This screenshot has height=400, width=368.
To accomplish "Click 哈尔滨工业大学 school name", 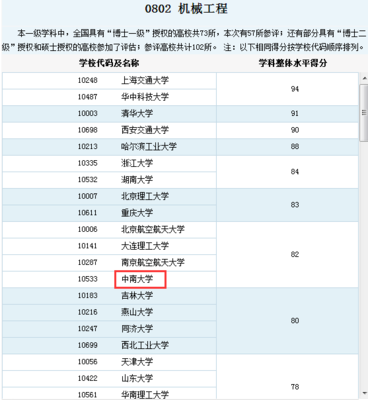I will click(x=149, y=147).
